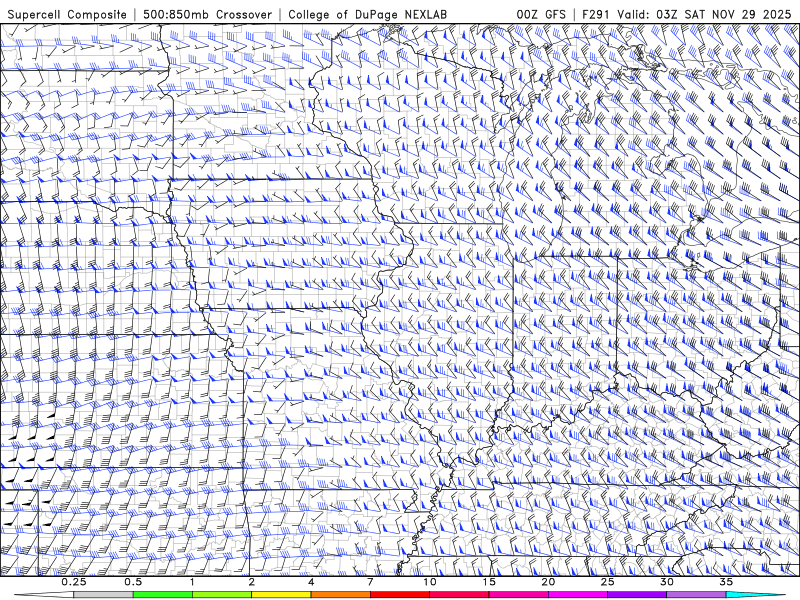Click the colorbar label reading 7
Viewport: 800px width, 600px height.
coord(370,582)
